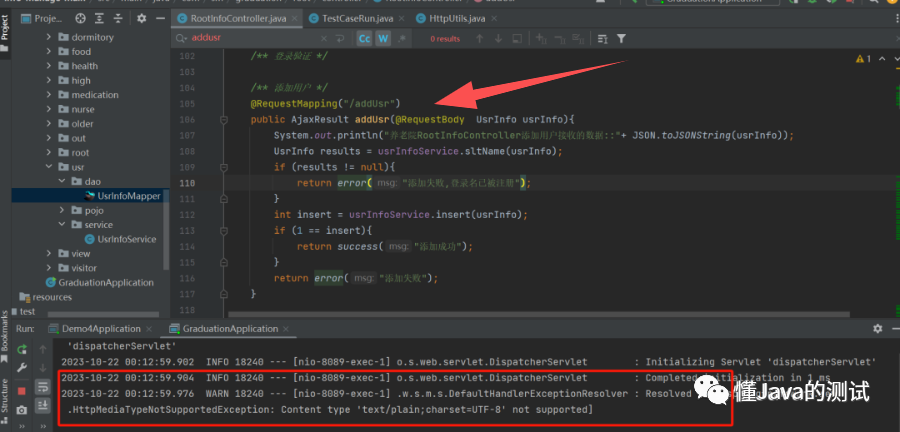Open the GraduationApplication run tab
This screenshot has width=900, height=432.
(x=230, y=329)
